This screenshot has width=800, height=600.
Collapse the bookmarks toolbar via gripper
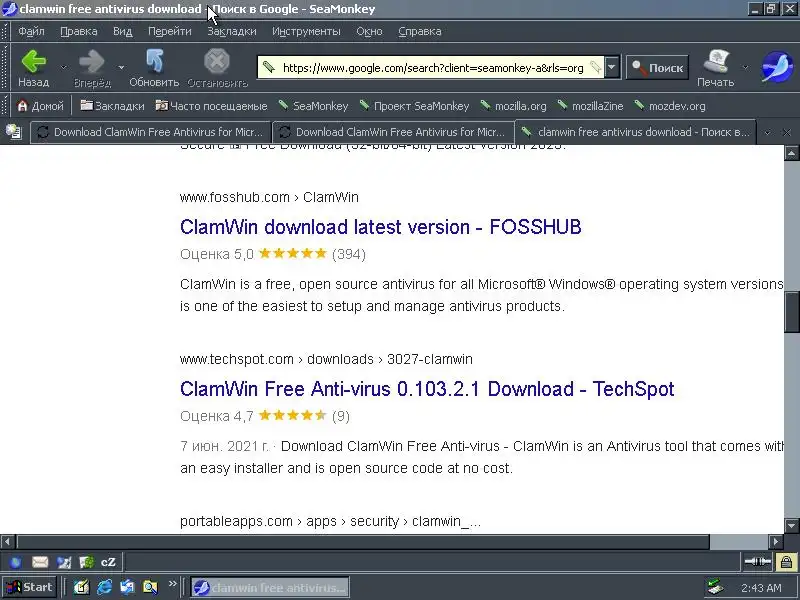click(5, 106)
